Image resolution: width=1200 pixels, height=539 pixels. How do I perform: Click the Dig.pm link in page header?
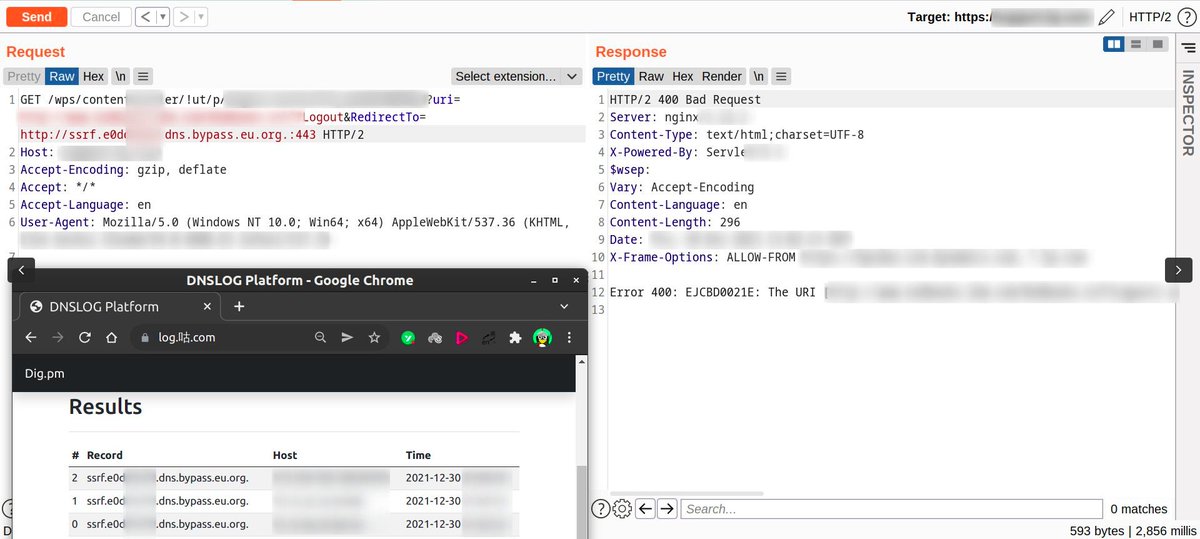[x=45, y=373]
